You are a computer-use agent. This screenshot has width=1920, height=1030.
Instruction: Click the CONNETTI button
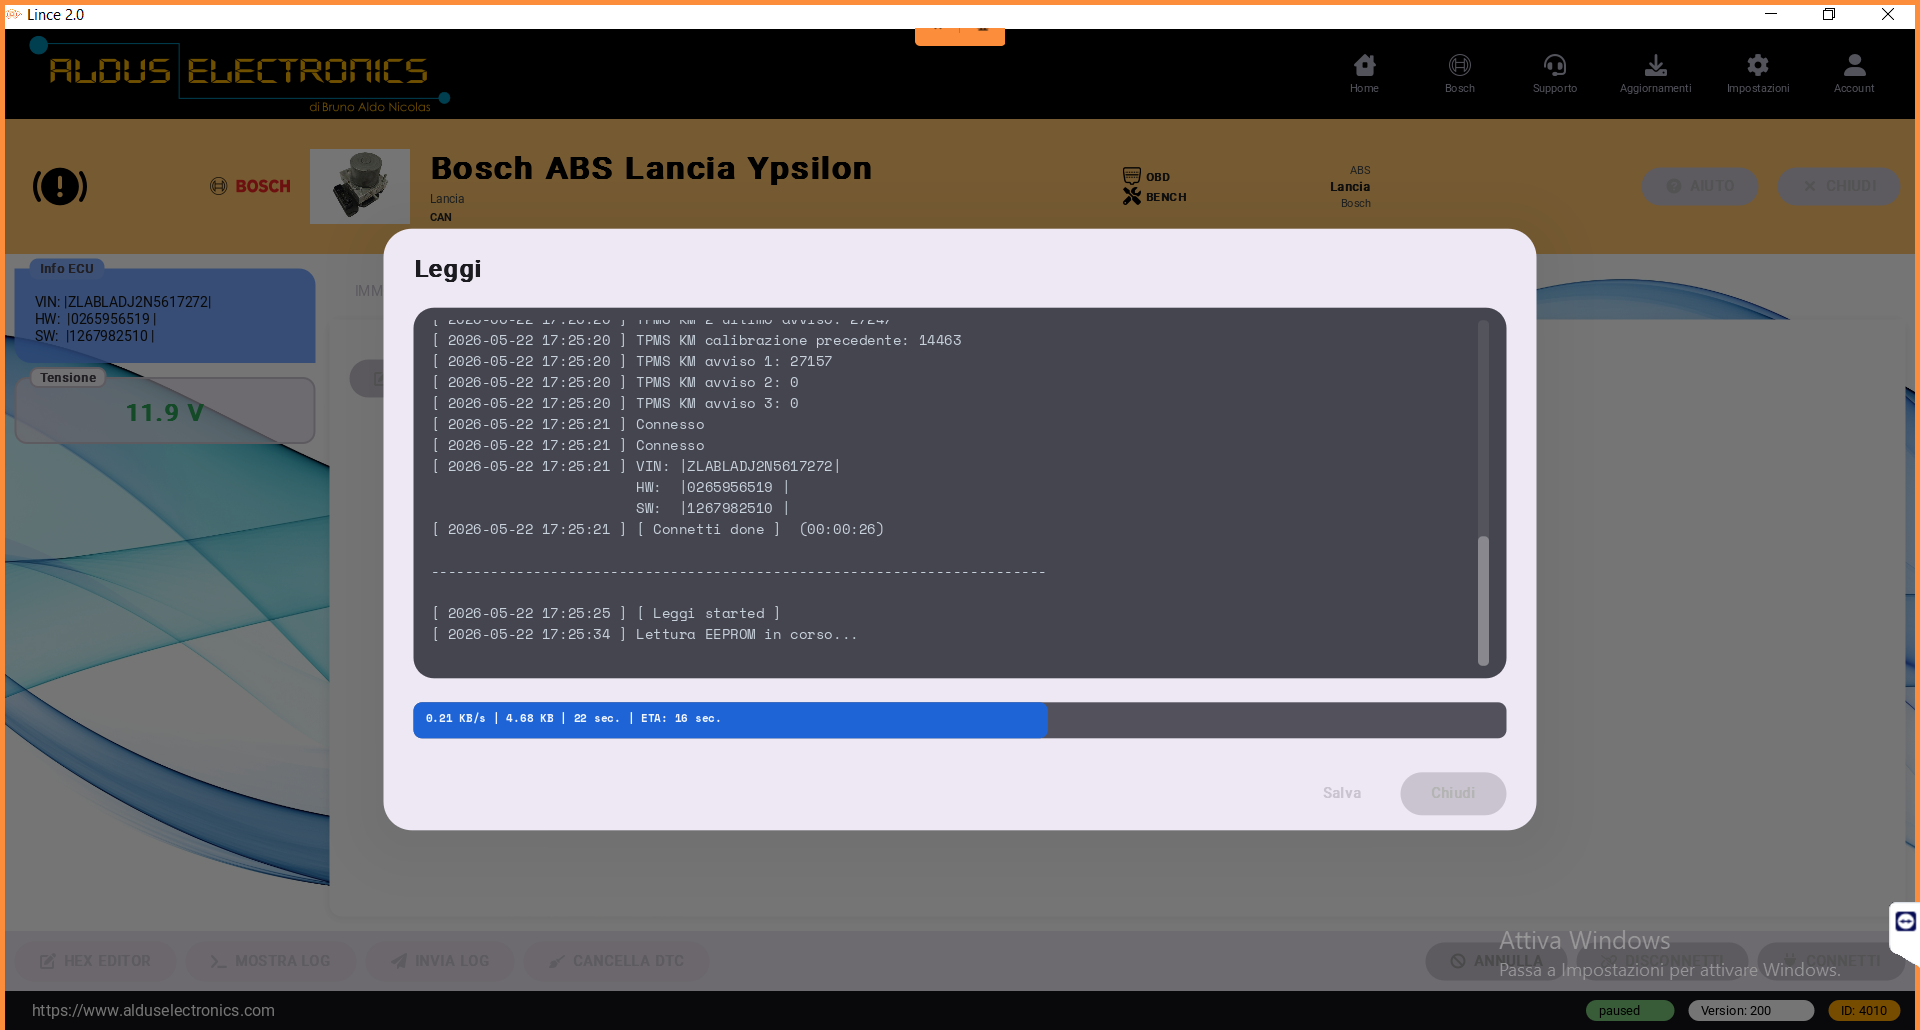coord(1831,961)
